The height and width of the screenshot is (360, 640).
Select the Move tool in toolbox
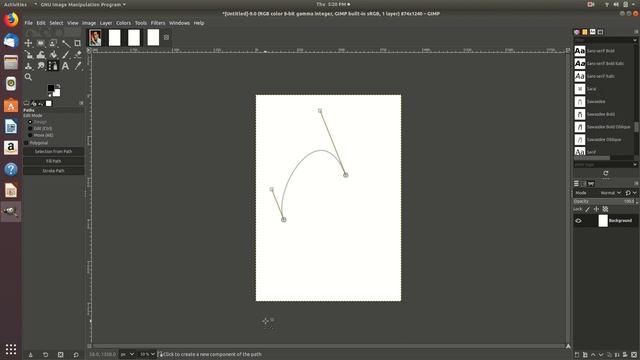coord(28,43)
